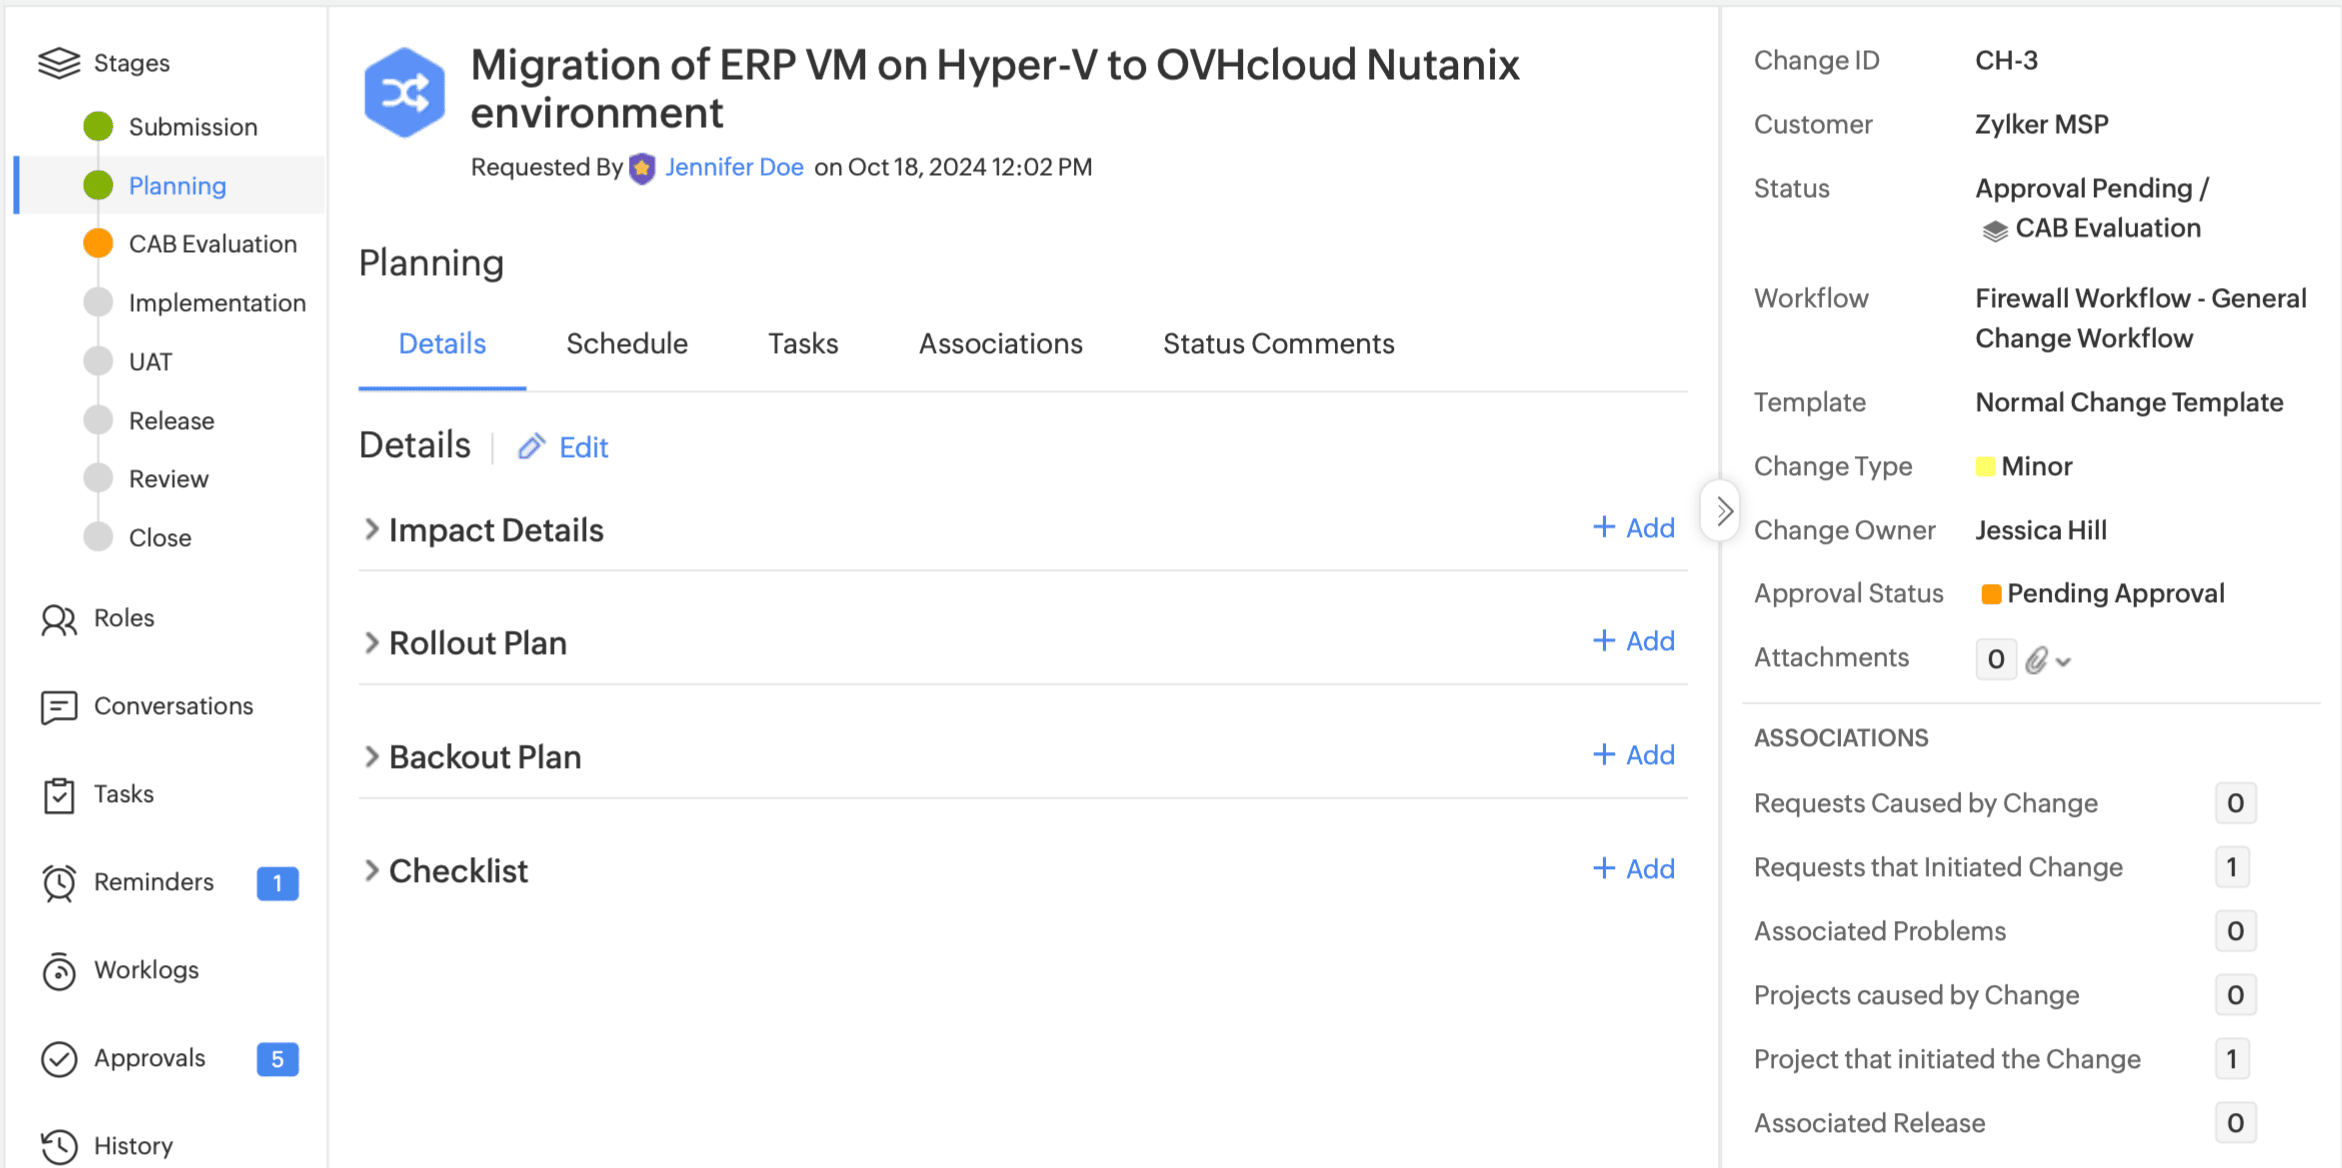The image size is (2342, 1168).
Task: Click the Stages layers icon
Action: pos(58,63)
